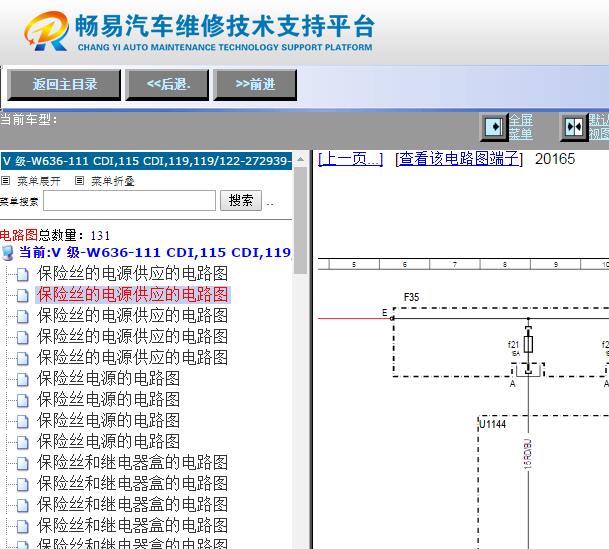Click the 电路图总数量: 131 text

point(55,235)
